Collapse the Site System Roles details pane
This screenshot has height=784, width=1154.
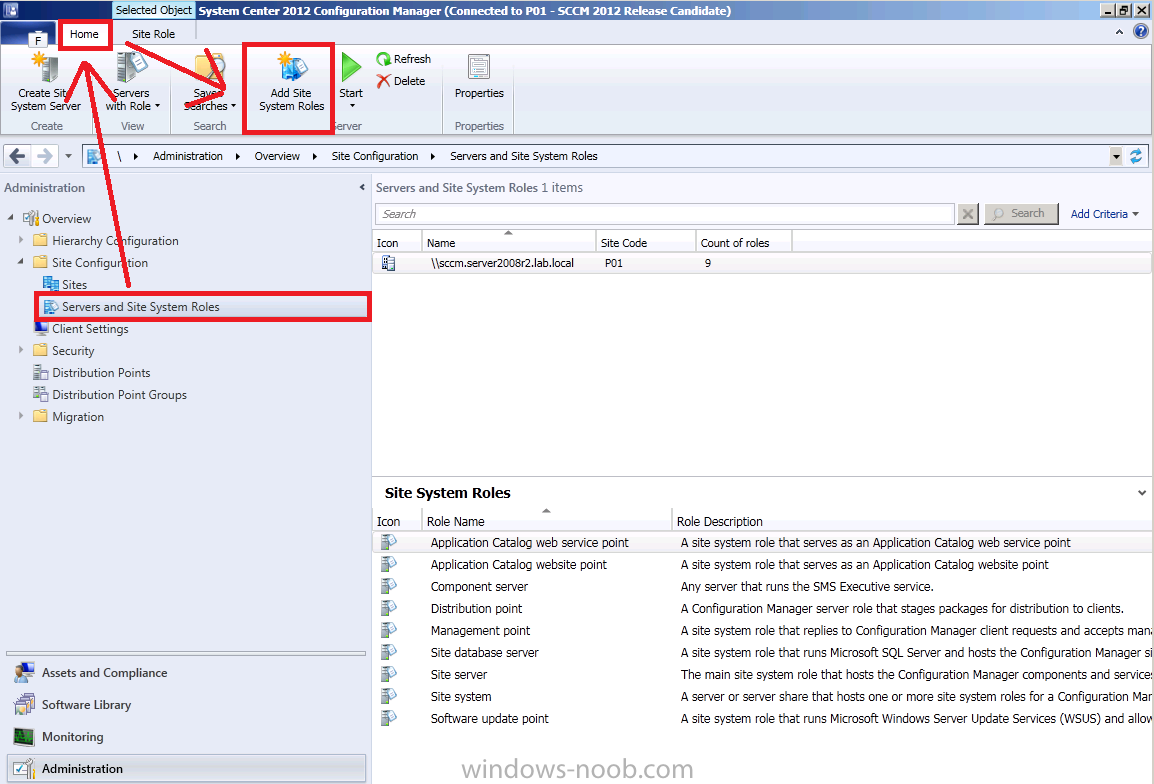click(x=1141, y=492)
